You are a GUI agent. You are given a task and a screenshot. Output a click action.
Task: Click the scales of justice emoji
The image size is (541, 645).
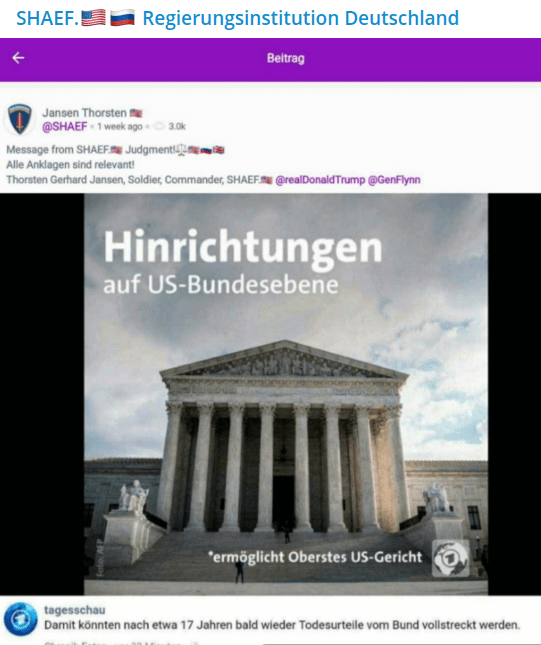(x=181, y=150)
